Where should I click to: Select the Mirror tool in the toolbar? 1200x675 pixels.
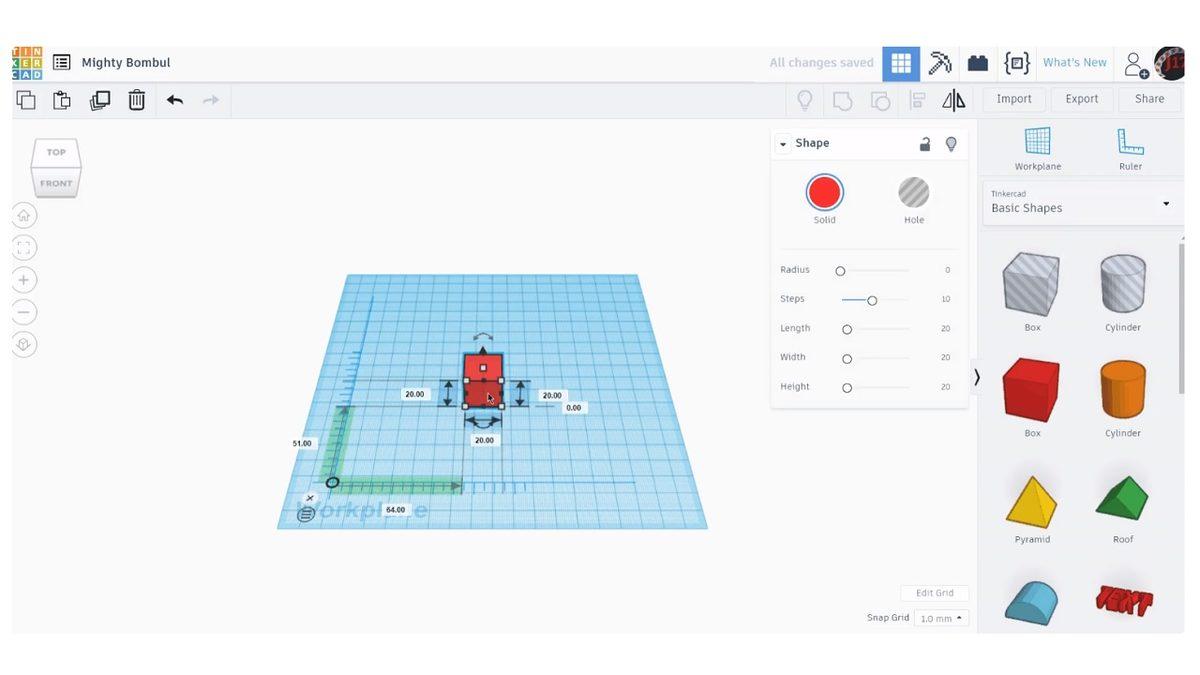click(953, 99)
